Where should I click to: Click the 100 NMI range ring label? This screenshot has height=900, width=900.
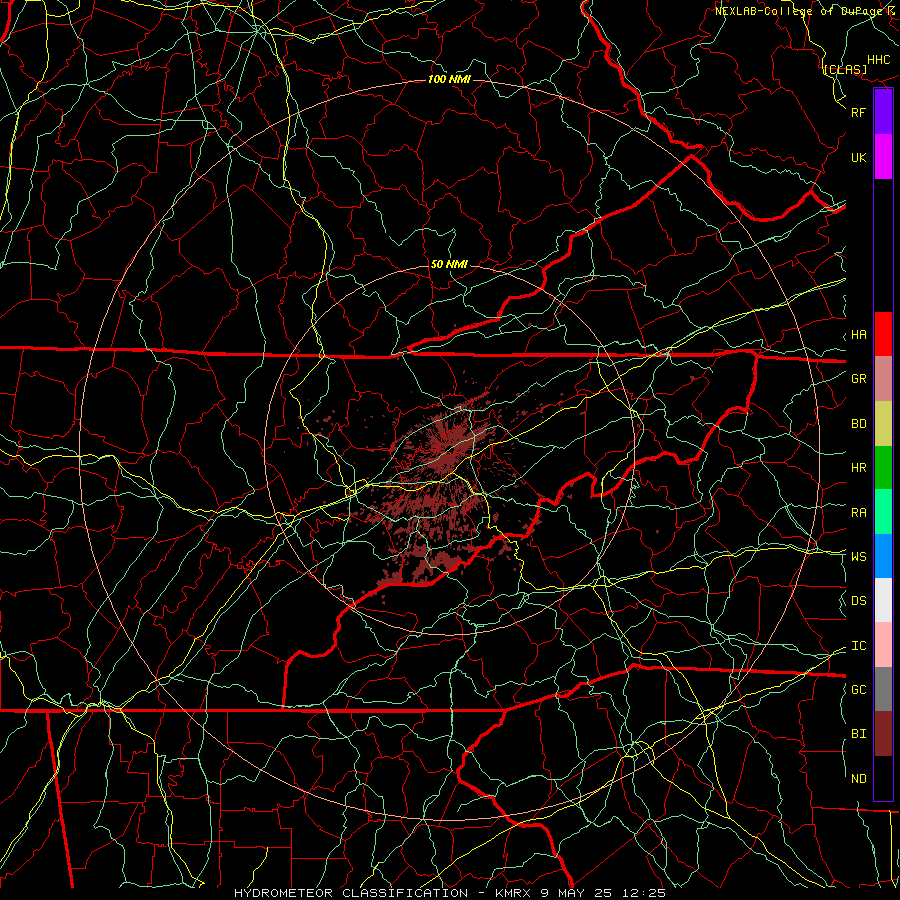tap(449, 79)
